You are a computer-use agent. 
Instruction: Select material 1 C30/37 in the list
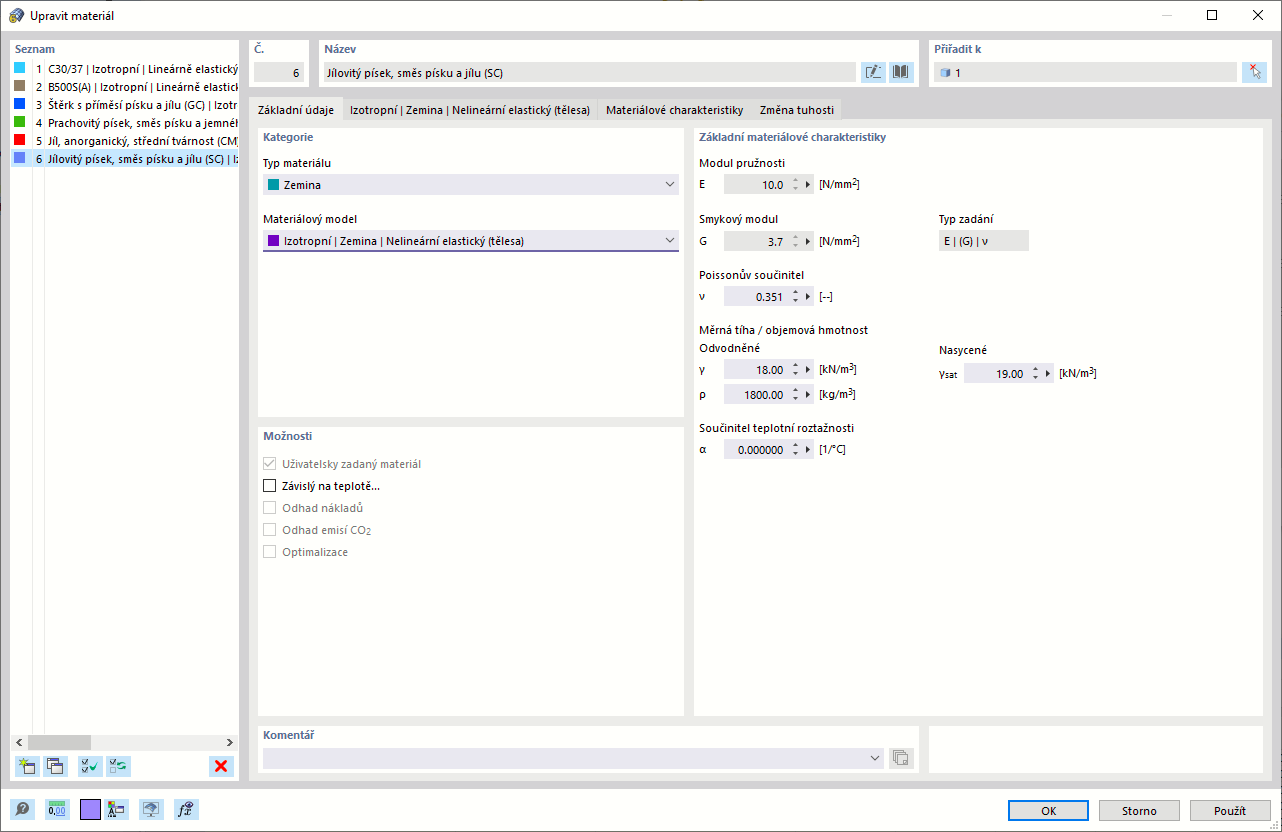(x=125, y=69)
